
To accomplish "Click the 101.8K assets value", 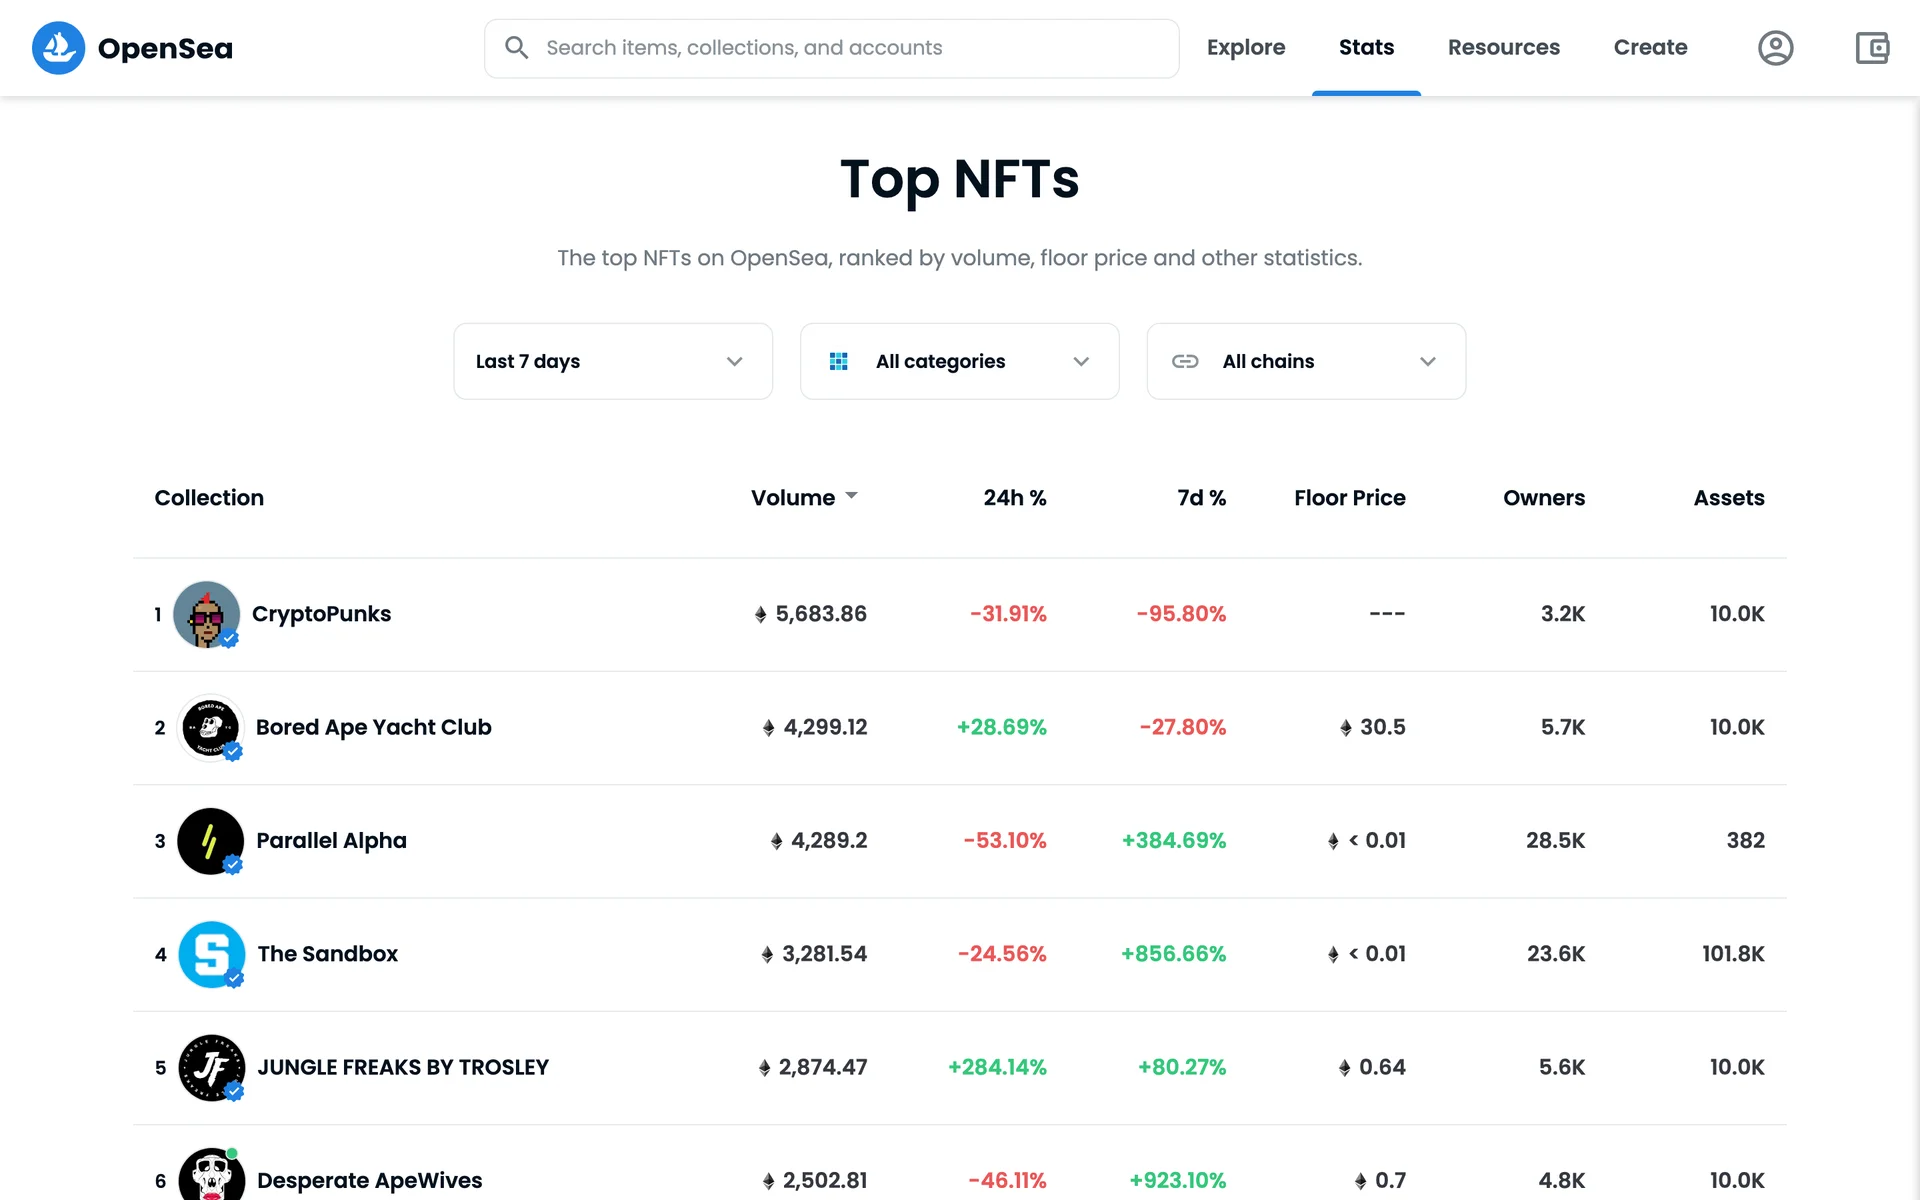I will click(x=1733, y=954).
